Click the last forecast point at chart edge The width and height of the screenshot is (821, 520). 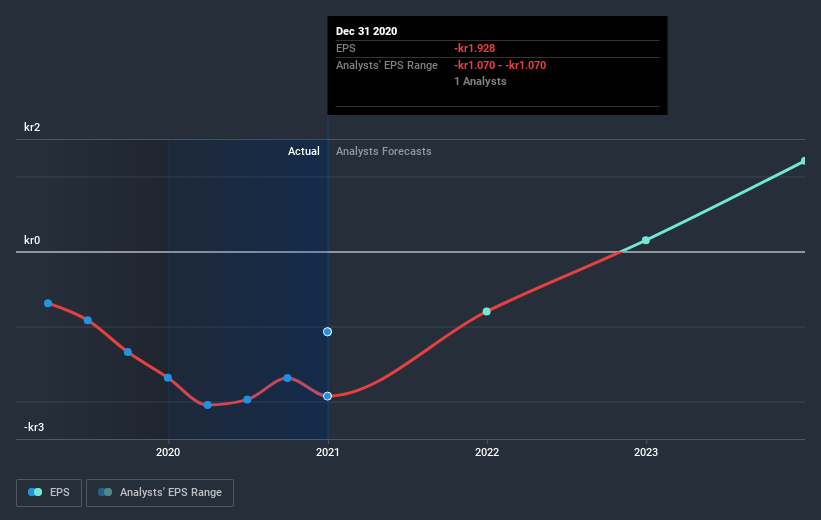click(x=804, y=161)
